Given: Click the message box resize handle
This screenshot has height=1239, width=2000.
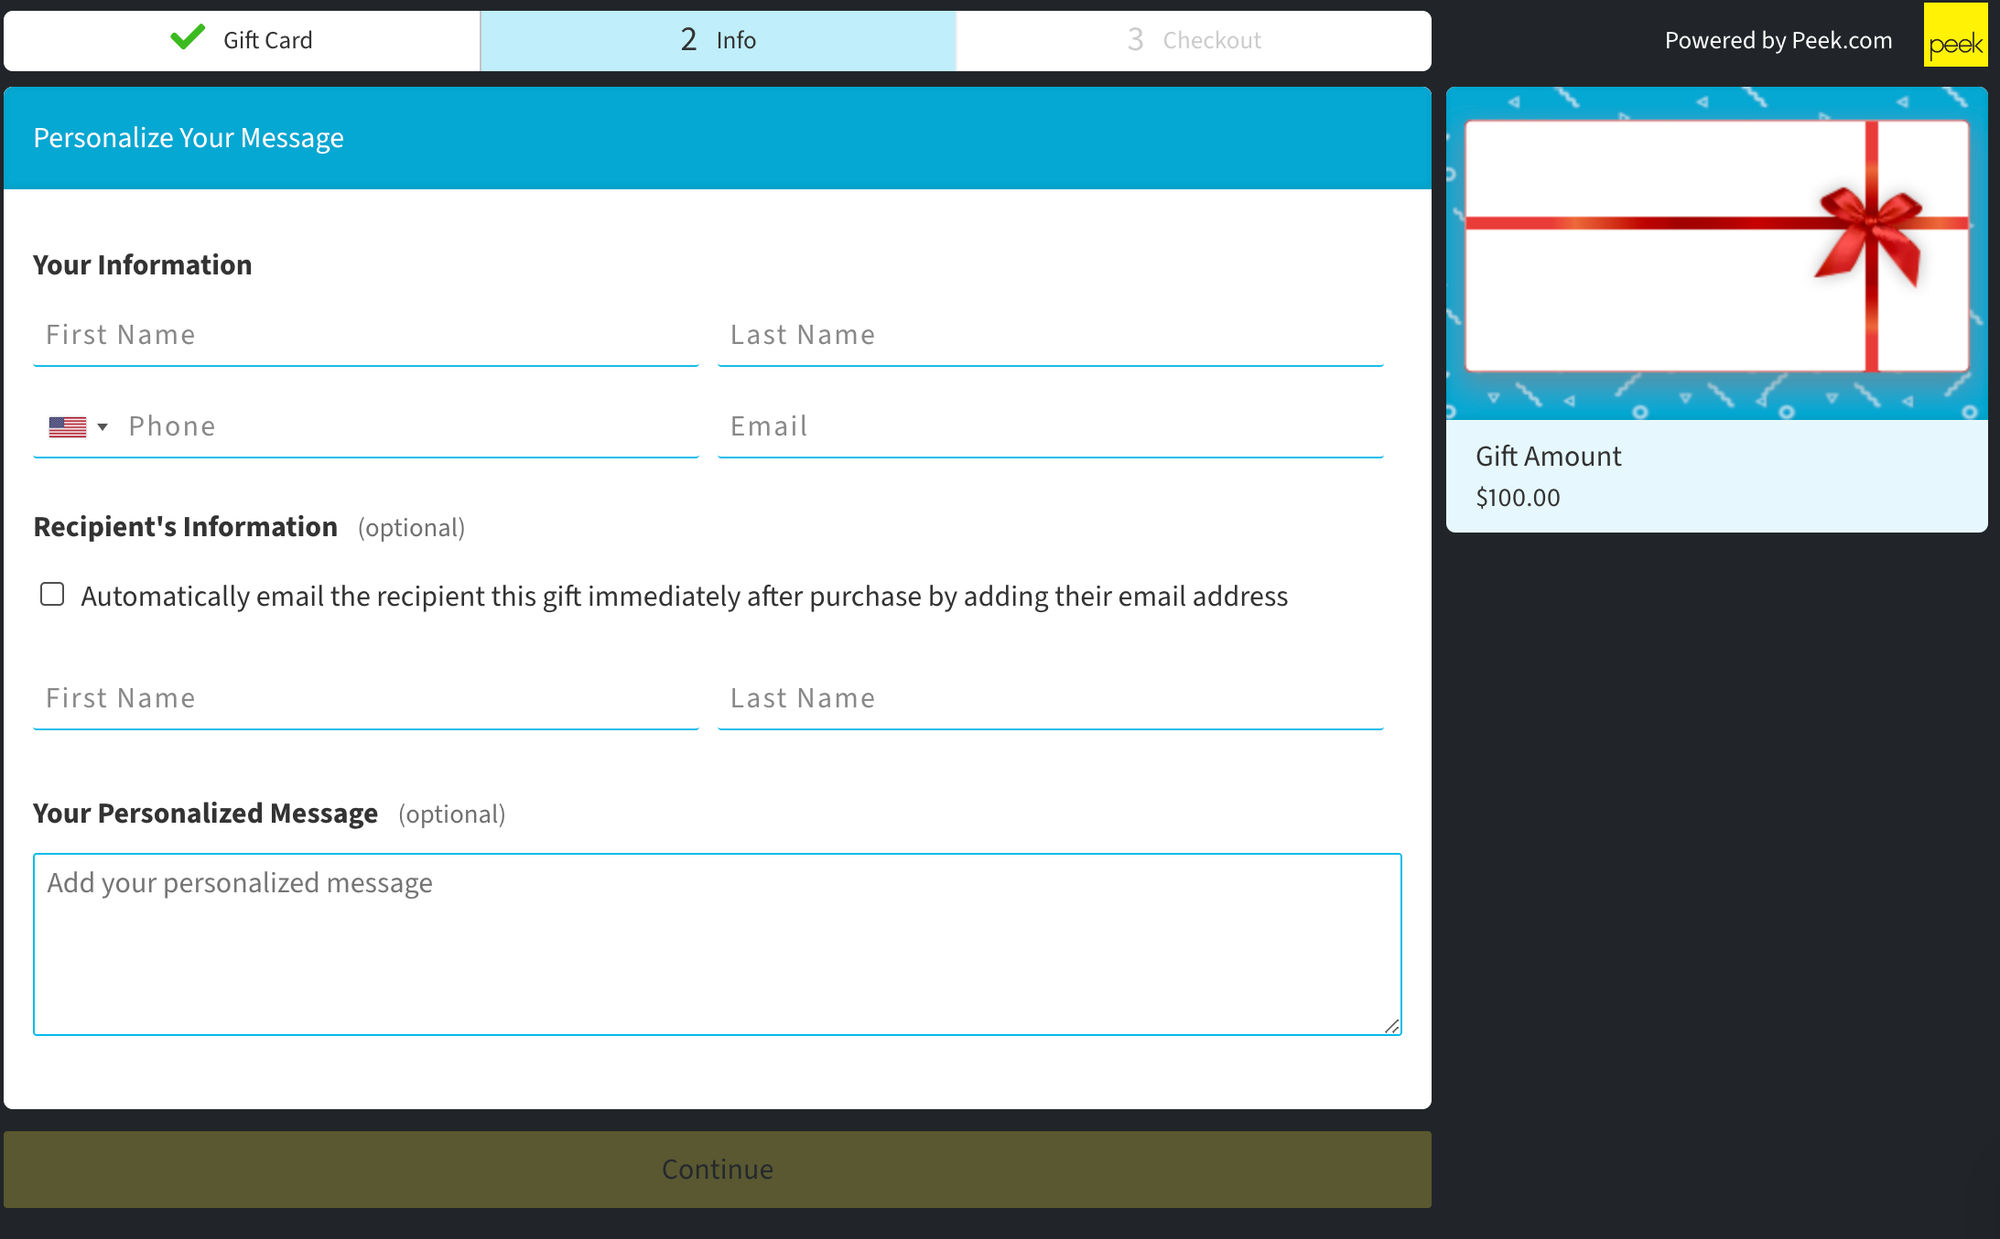Looking at the screenshot, I should tap(1391, 1025).
